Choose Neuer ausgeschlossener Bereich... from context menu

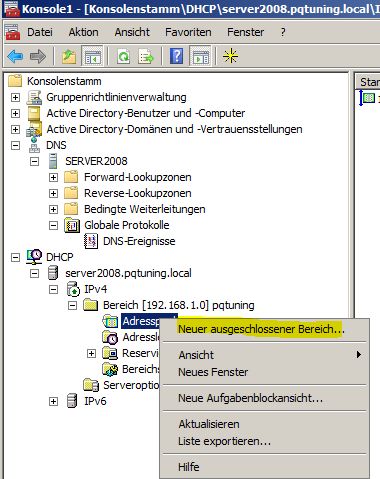(x=264, y=329)
